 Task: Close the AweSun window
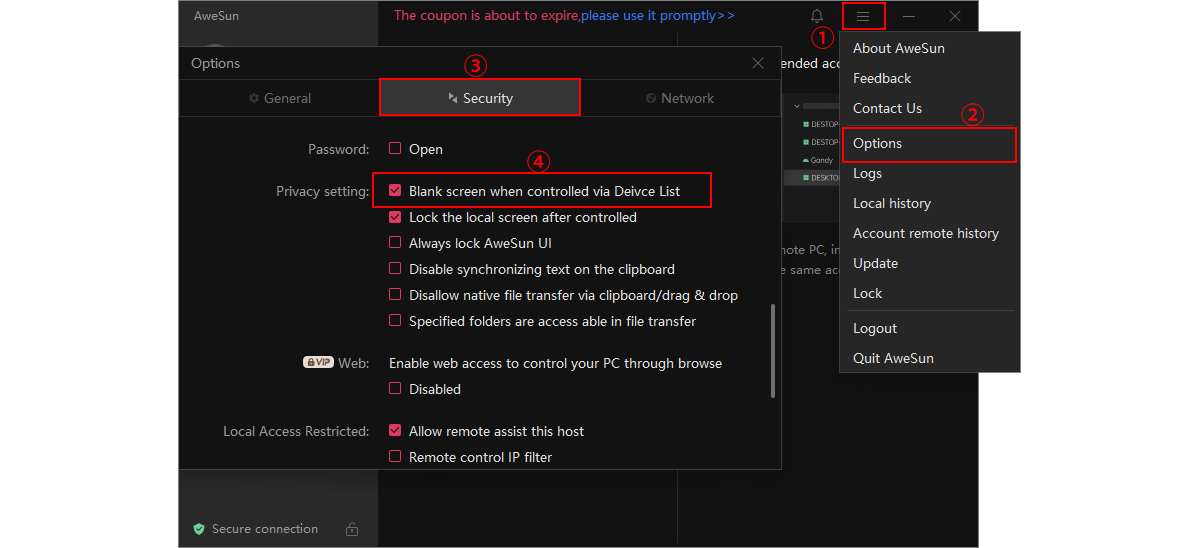click(955, 16)
